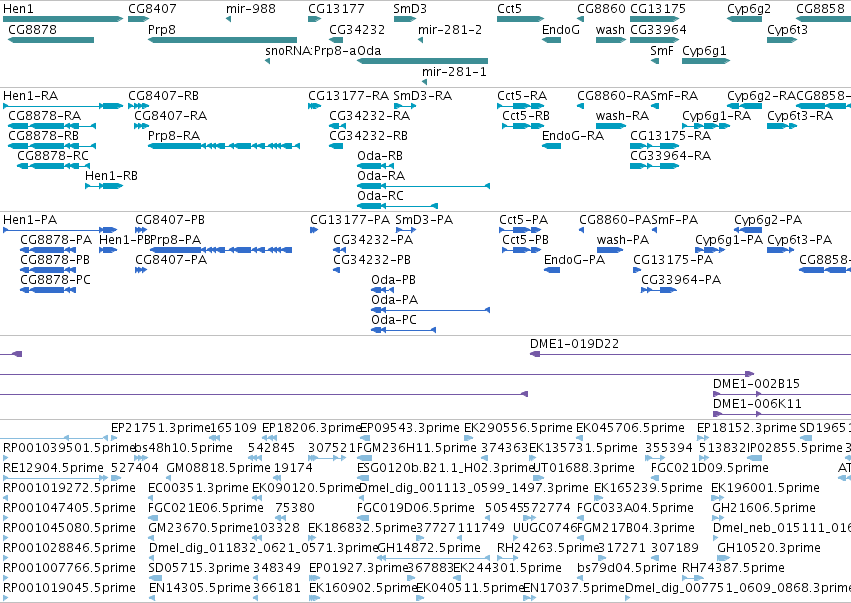Screen dimensions: 851x603
Task: Click the mir-988 gene label
Action: pyautogui.click(x=251, y=9)
